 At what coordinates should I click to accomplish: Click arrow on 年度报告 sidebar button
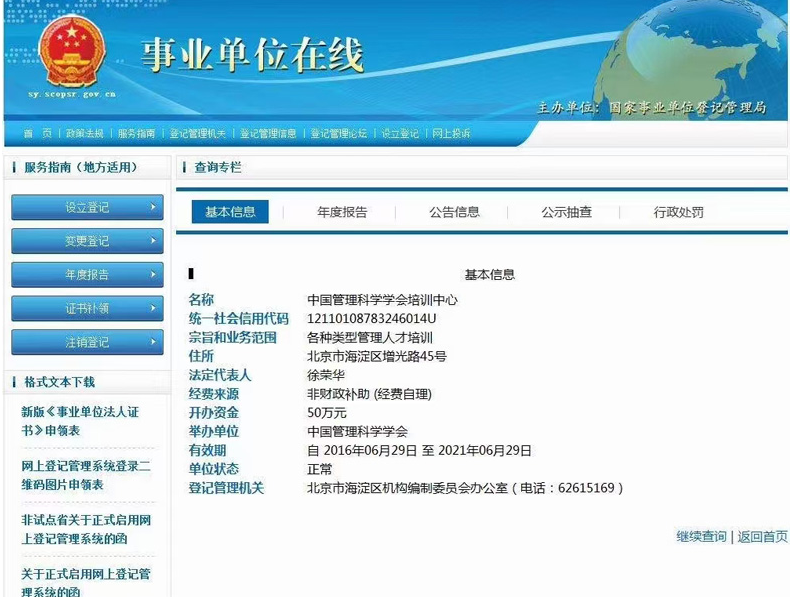tap(153, 274)
